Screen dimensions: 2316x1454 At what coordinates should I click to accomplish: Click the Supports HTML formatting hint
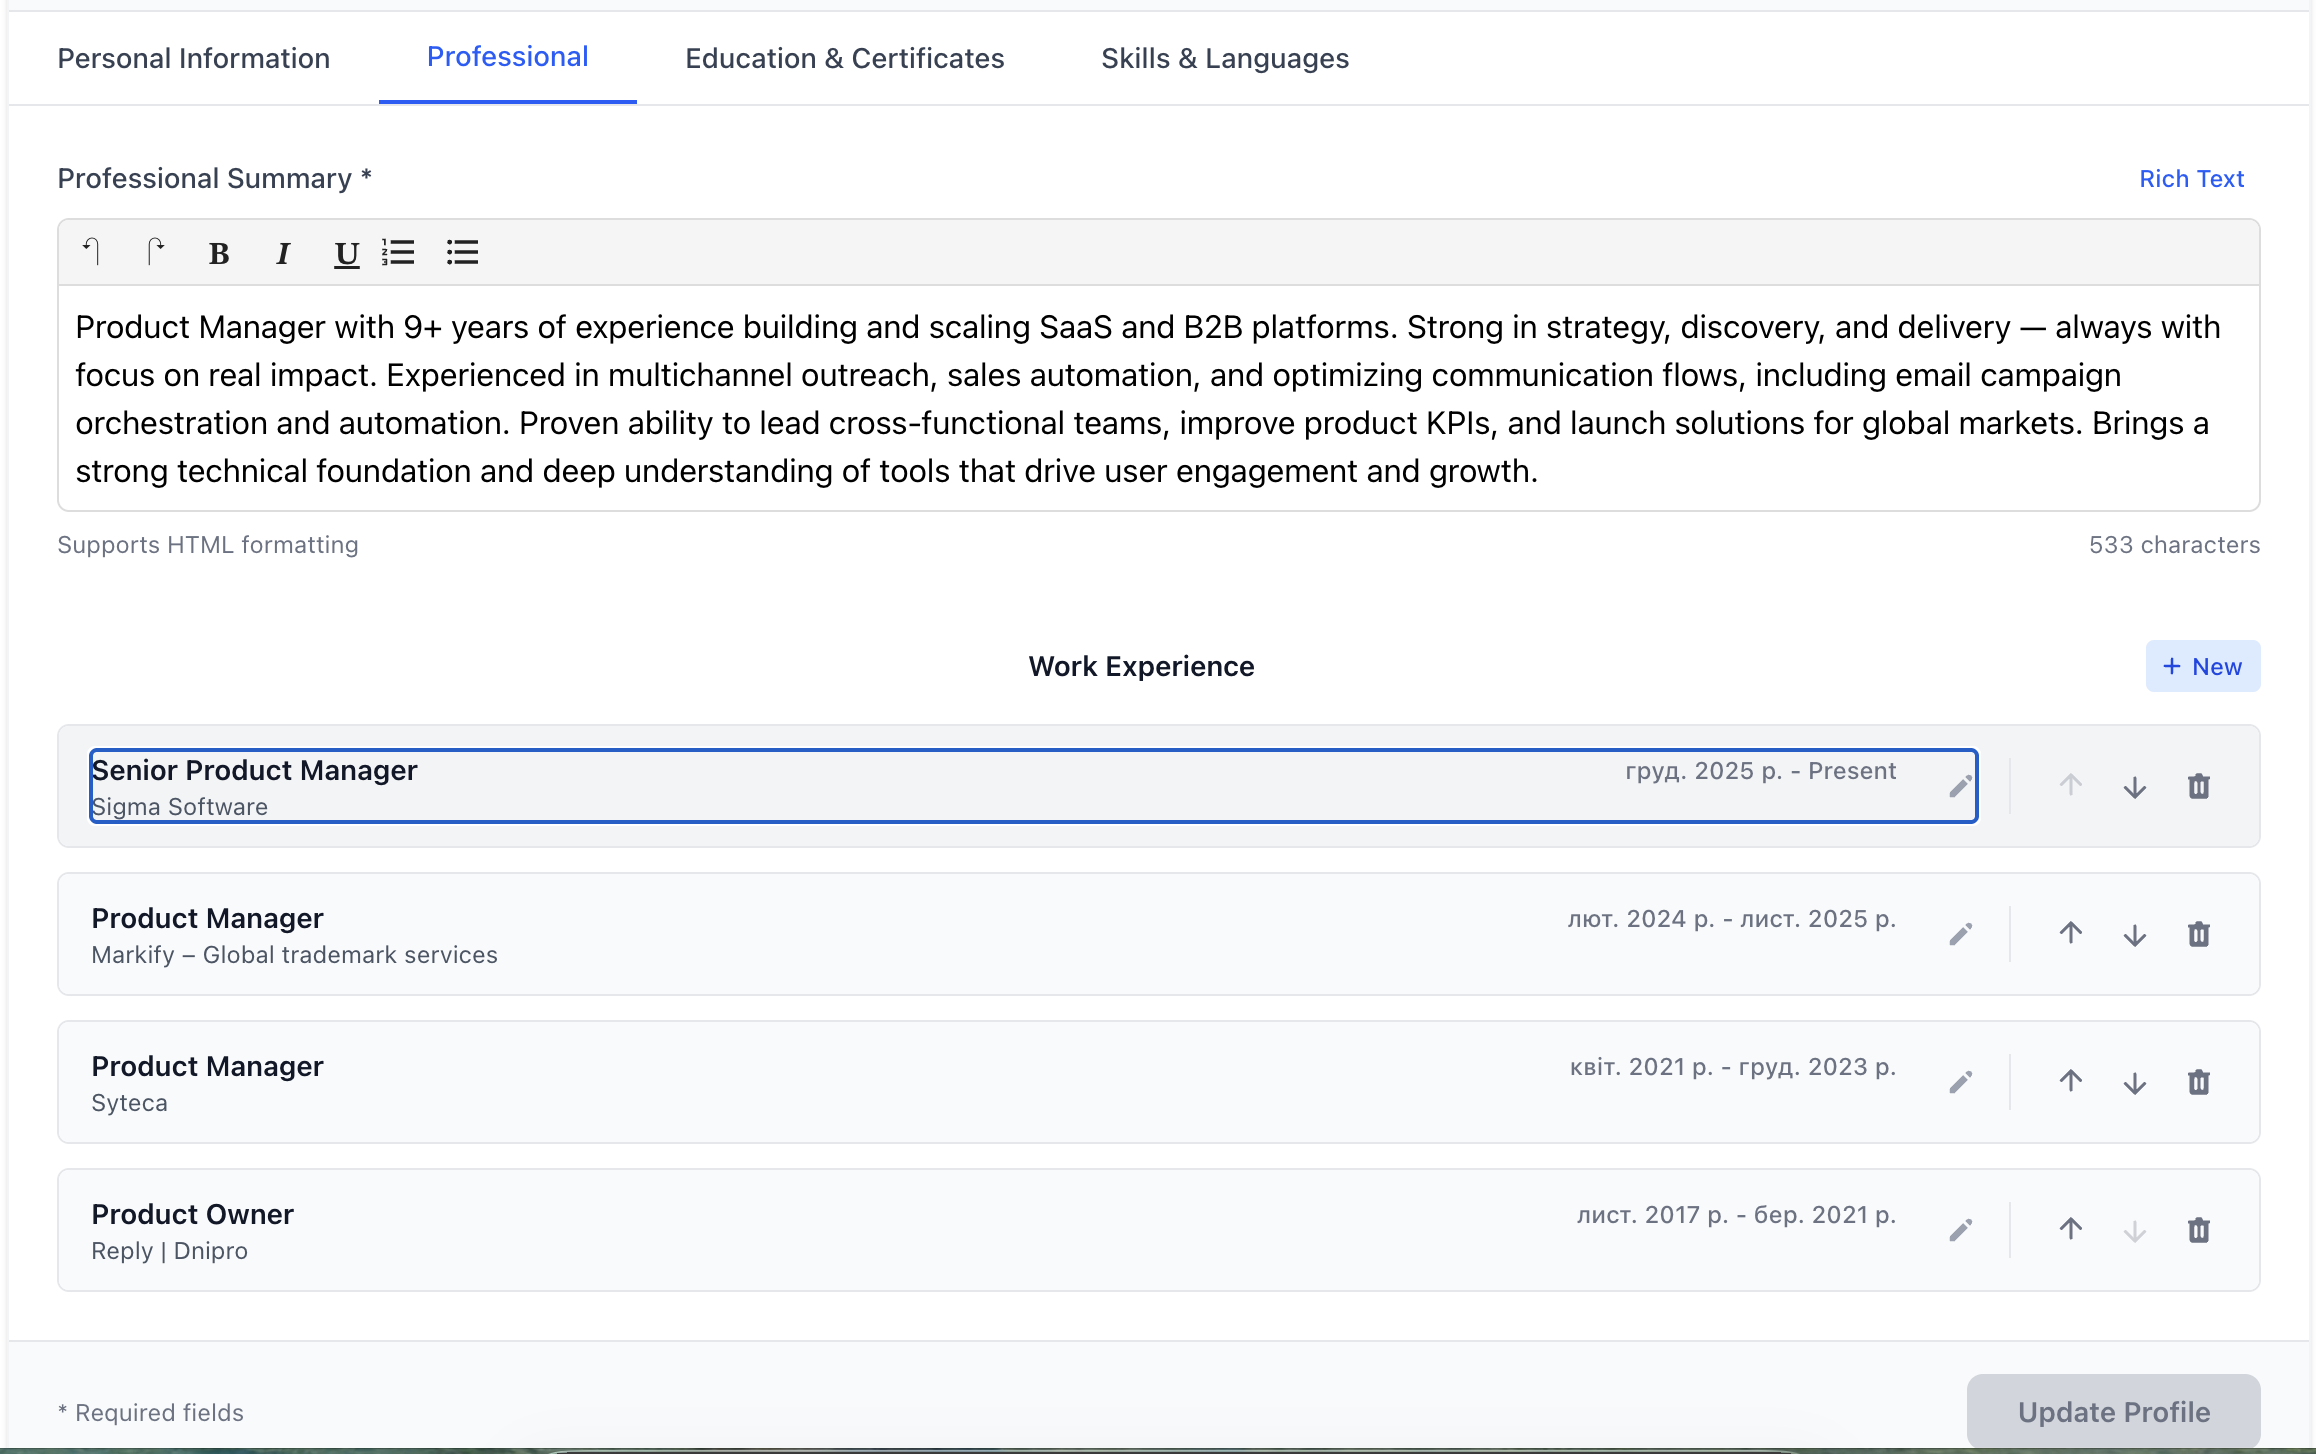[x=208, y=545]
